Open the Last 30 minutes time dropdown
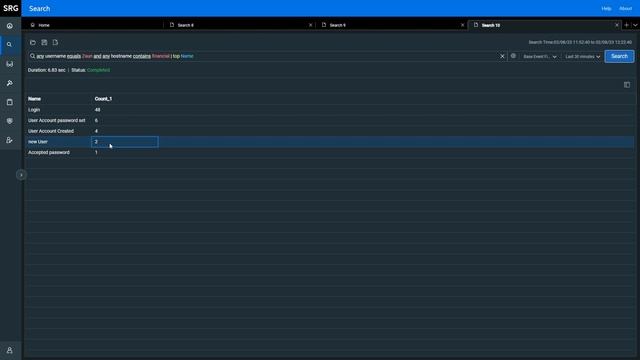 pyautogui.click(x=582, y=56)
